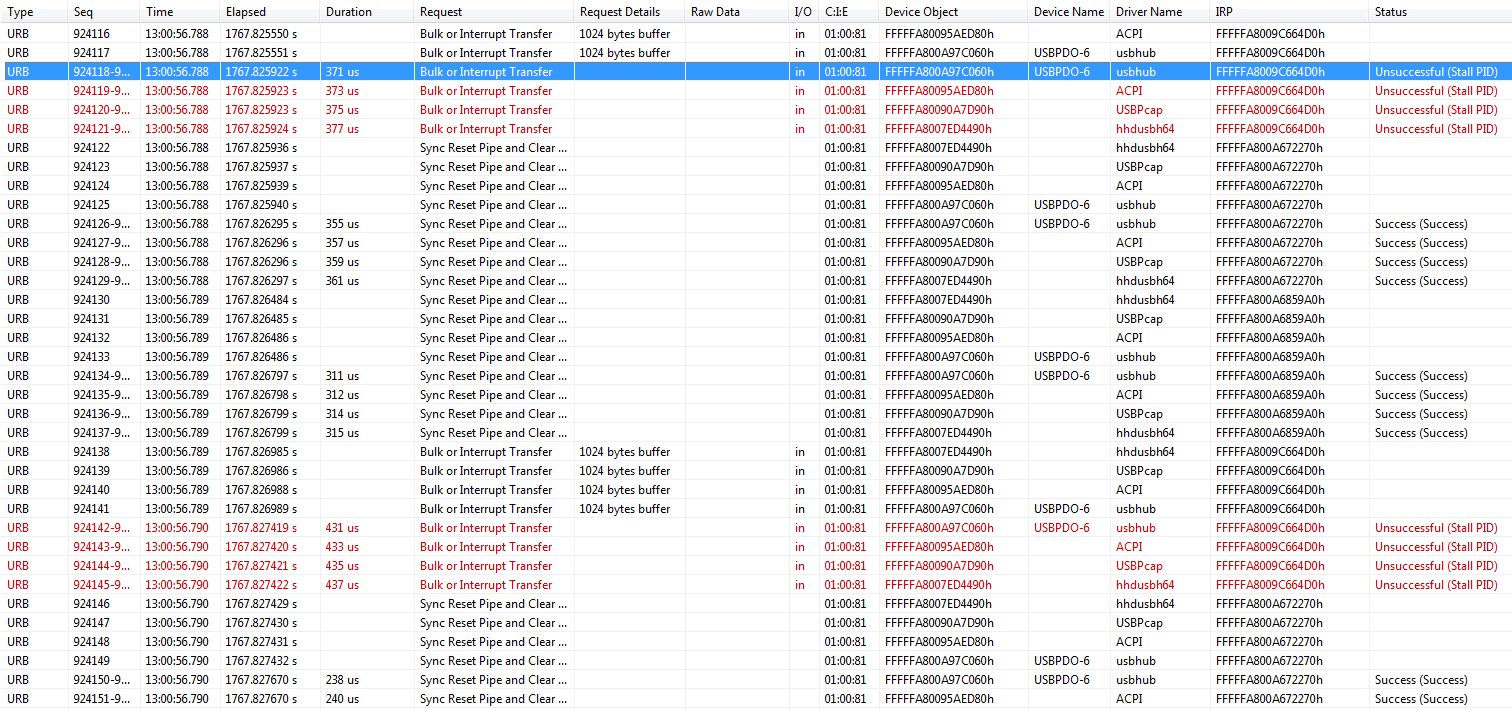Click the 311 us duration cell
The image size is (1512, 710).
[x=367, y=376]
